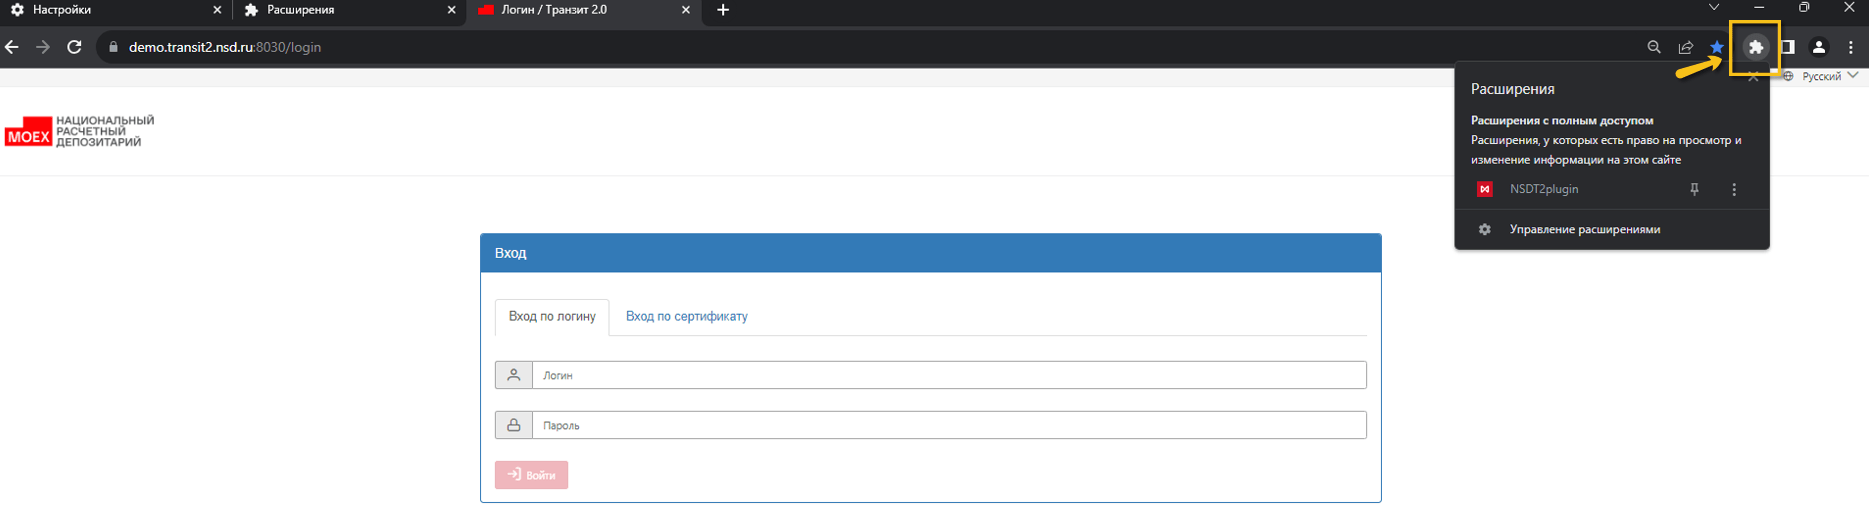Open the Русский language dropdown
1869x519 pixels.
click(1821, 76)
